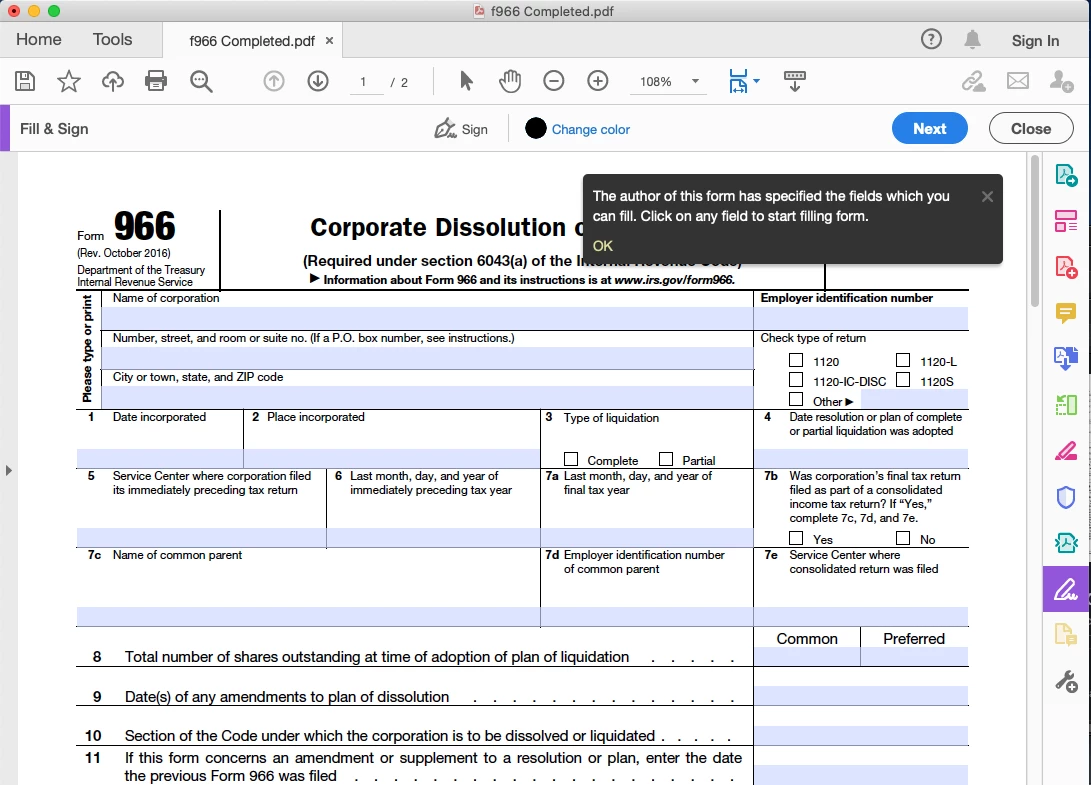Screen dimensions: 1091x785
Task: Check the 1120S return type box
Action: pyautogui.click(x=903, y=380)
